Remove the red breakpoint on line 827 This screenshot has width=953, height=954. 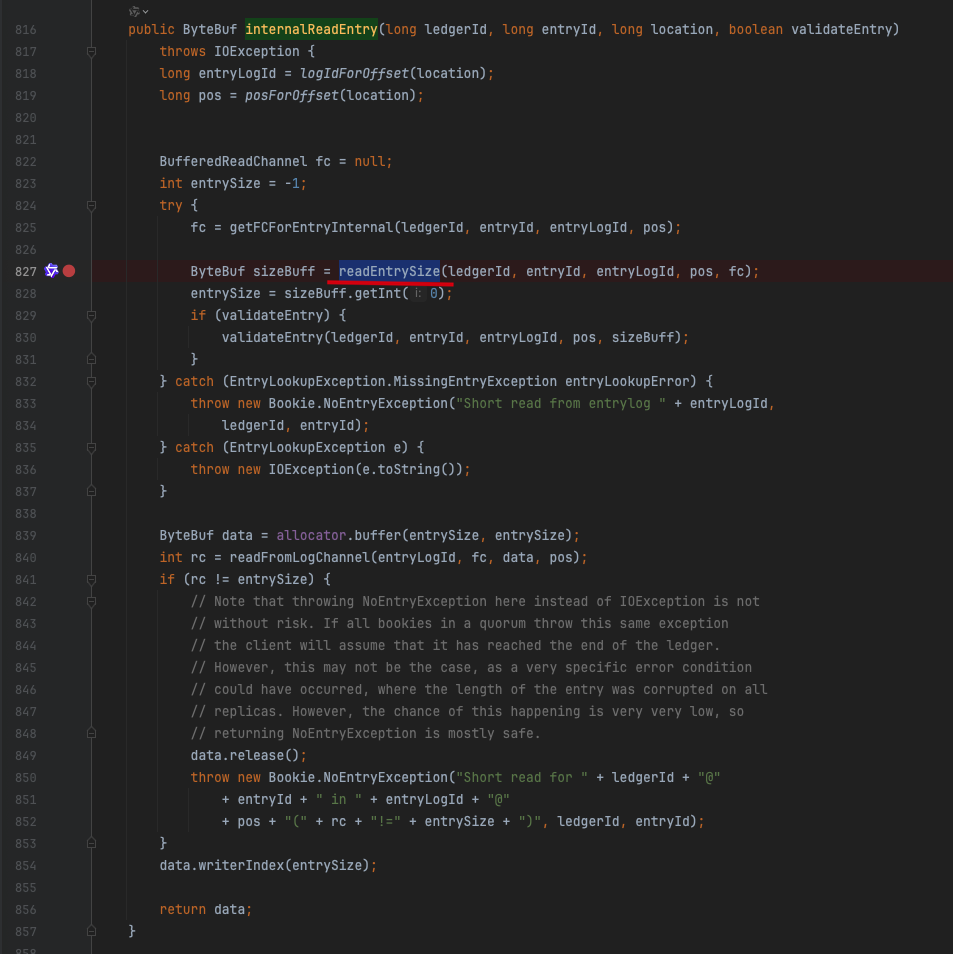pyautogui.click(x=69, y=271)
